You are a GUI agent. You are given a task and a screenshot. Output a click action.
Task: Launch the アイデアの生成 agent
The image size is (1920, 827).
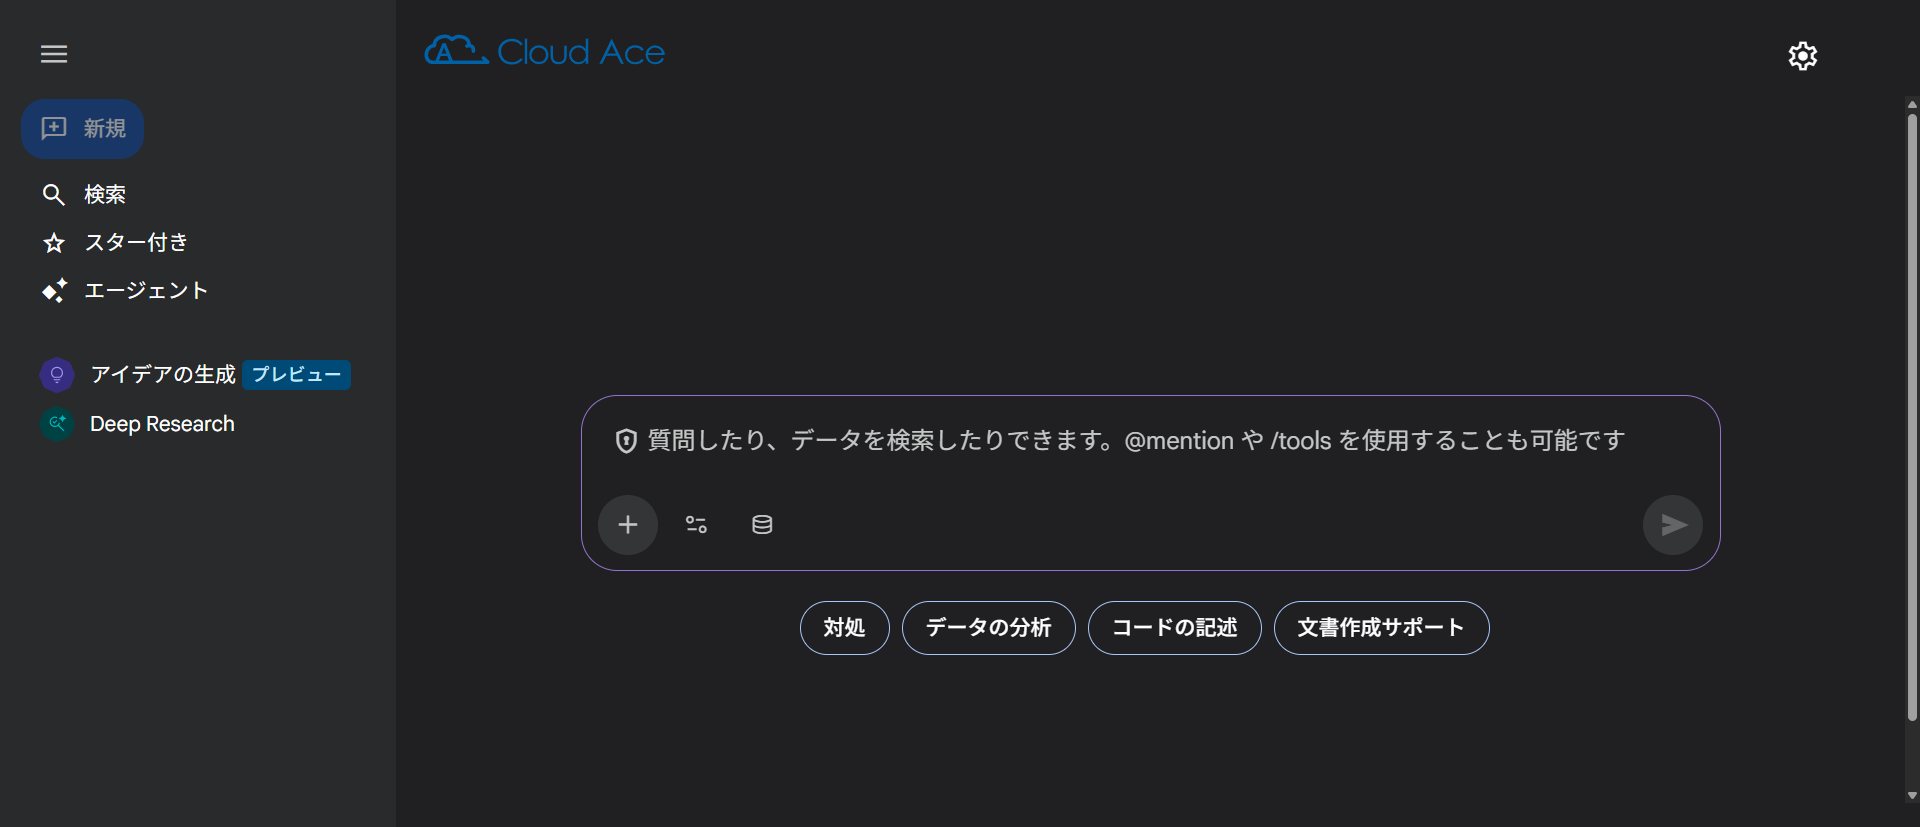click(162, 374)
